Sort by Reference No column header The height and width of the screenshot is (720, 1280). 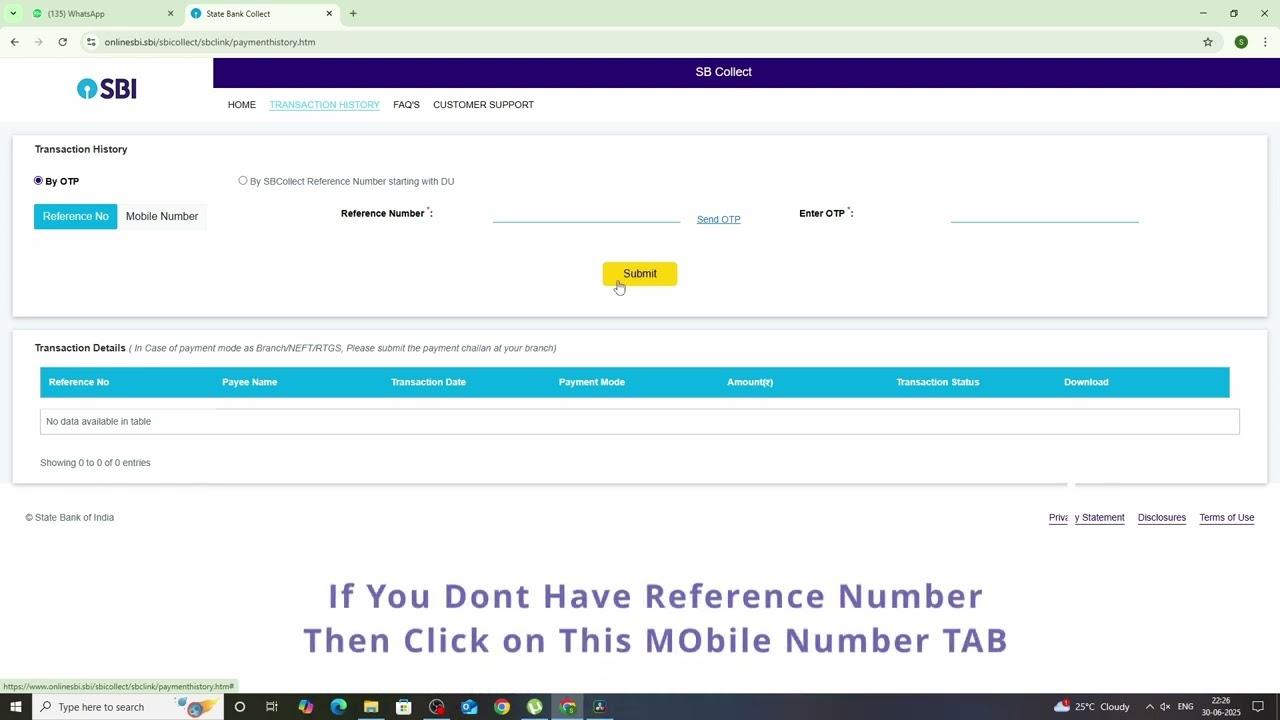coord(79,382)
